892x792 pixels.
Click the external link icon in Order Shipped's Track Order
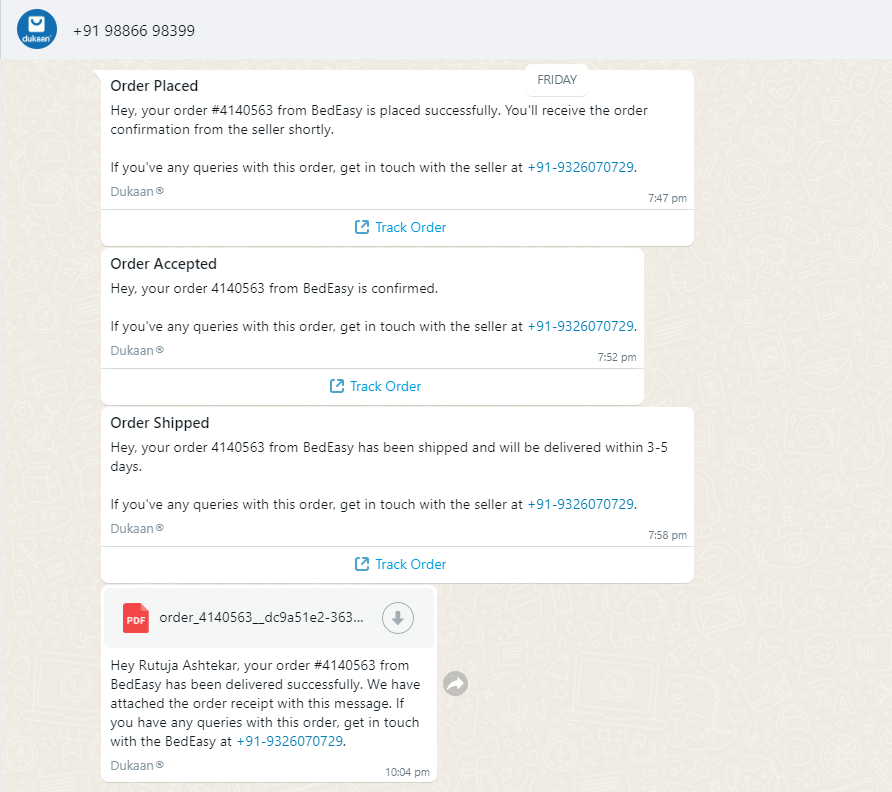(362, 564)
